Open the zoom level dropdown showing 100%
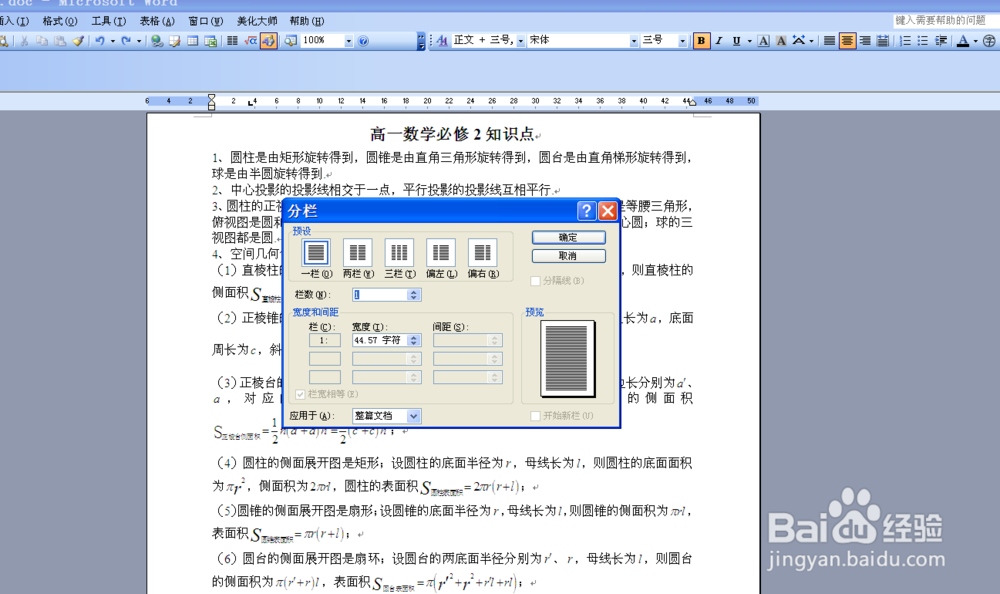The width and height of the screenshot is (1000, 594). click(x=349, y=41)
